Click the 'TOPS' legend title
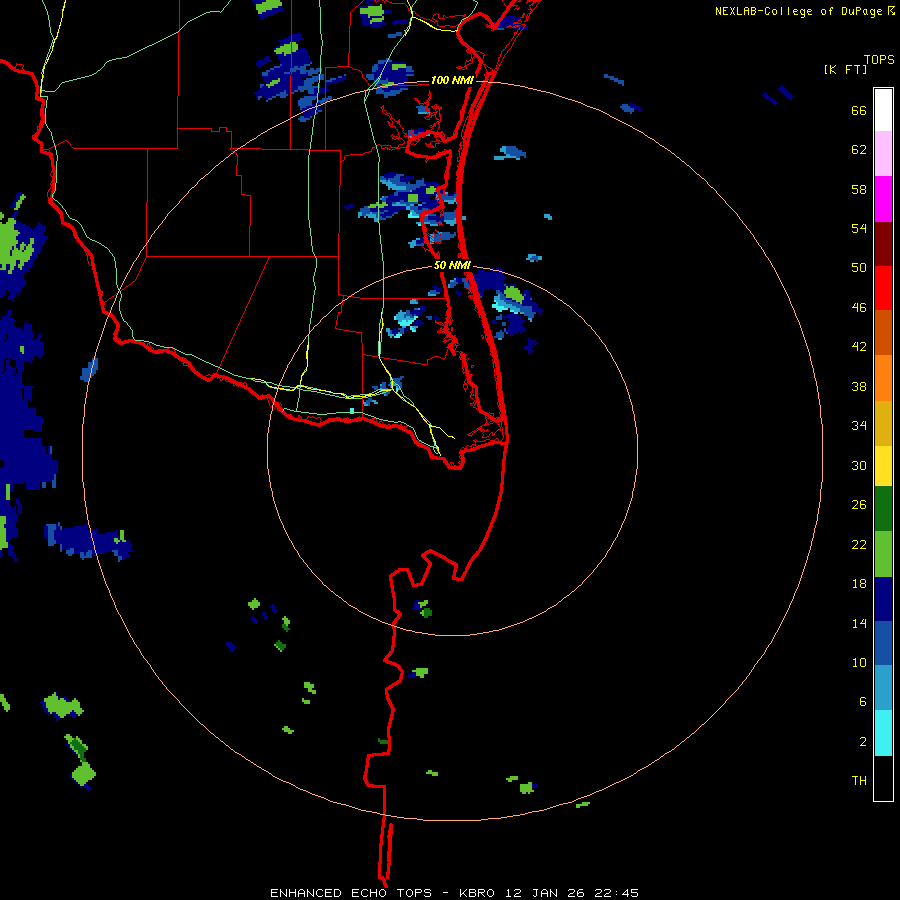The image size is (900, 900). [x=879, y=59]
